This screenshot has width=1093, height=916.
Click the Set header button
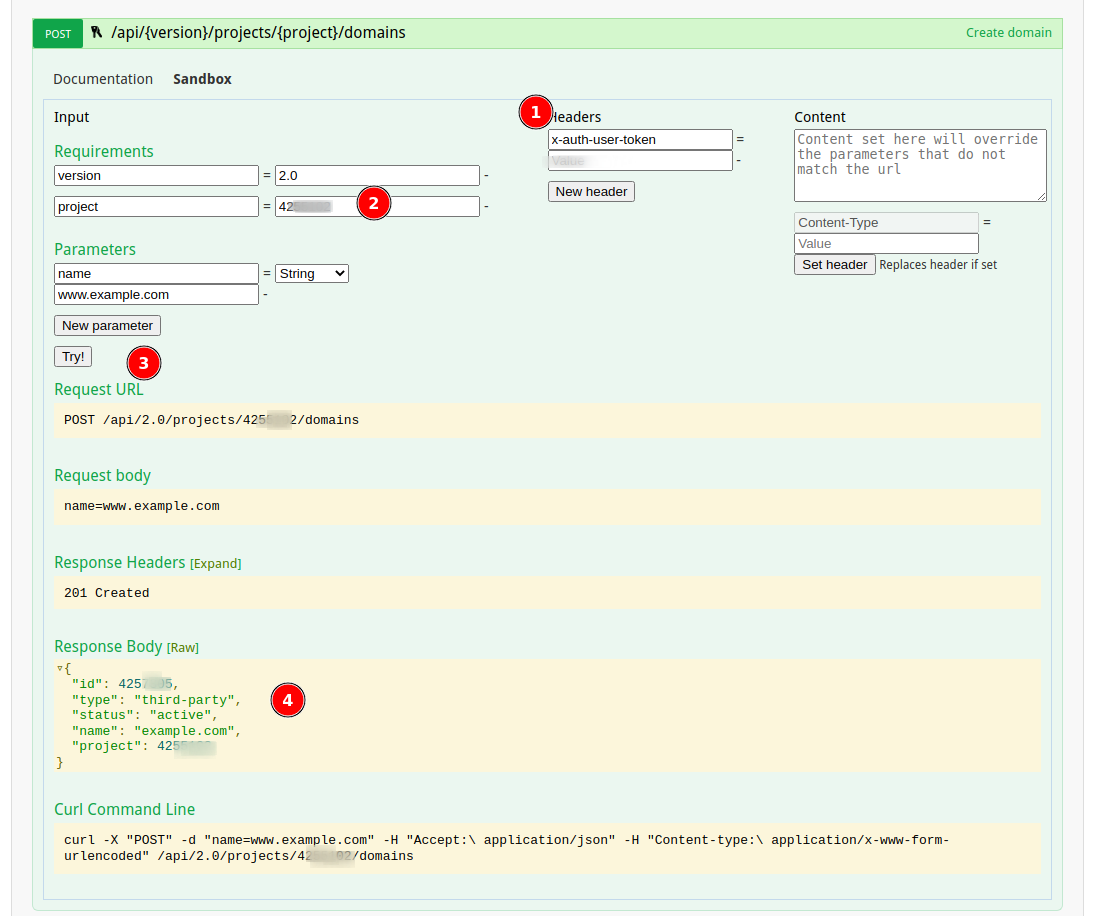834,264
